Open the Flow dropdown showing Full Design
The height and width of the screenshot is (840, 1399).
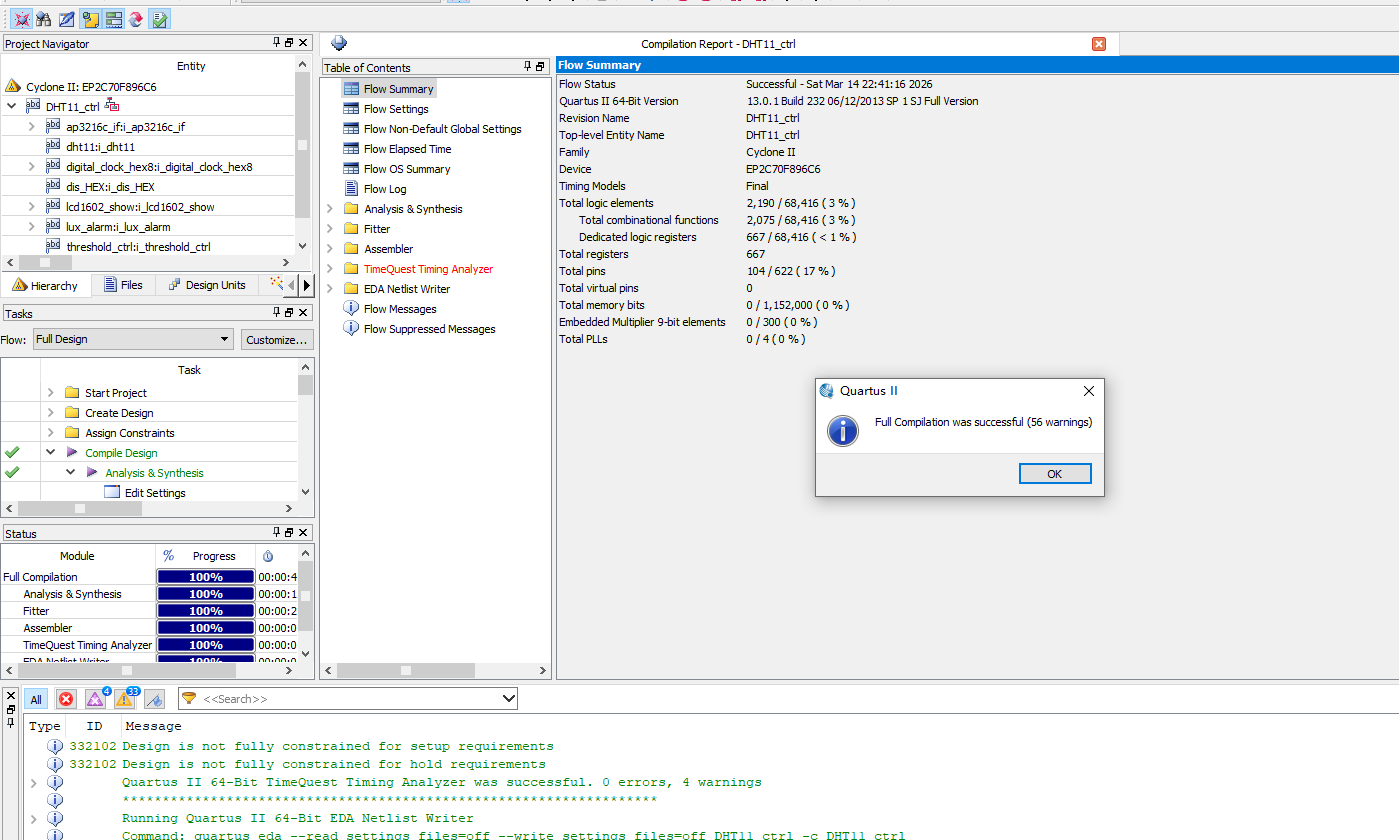click(x=133, y=339)
